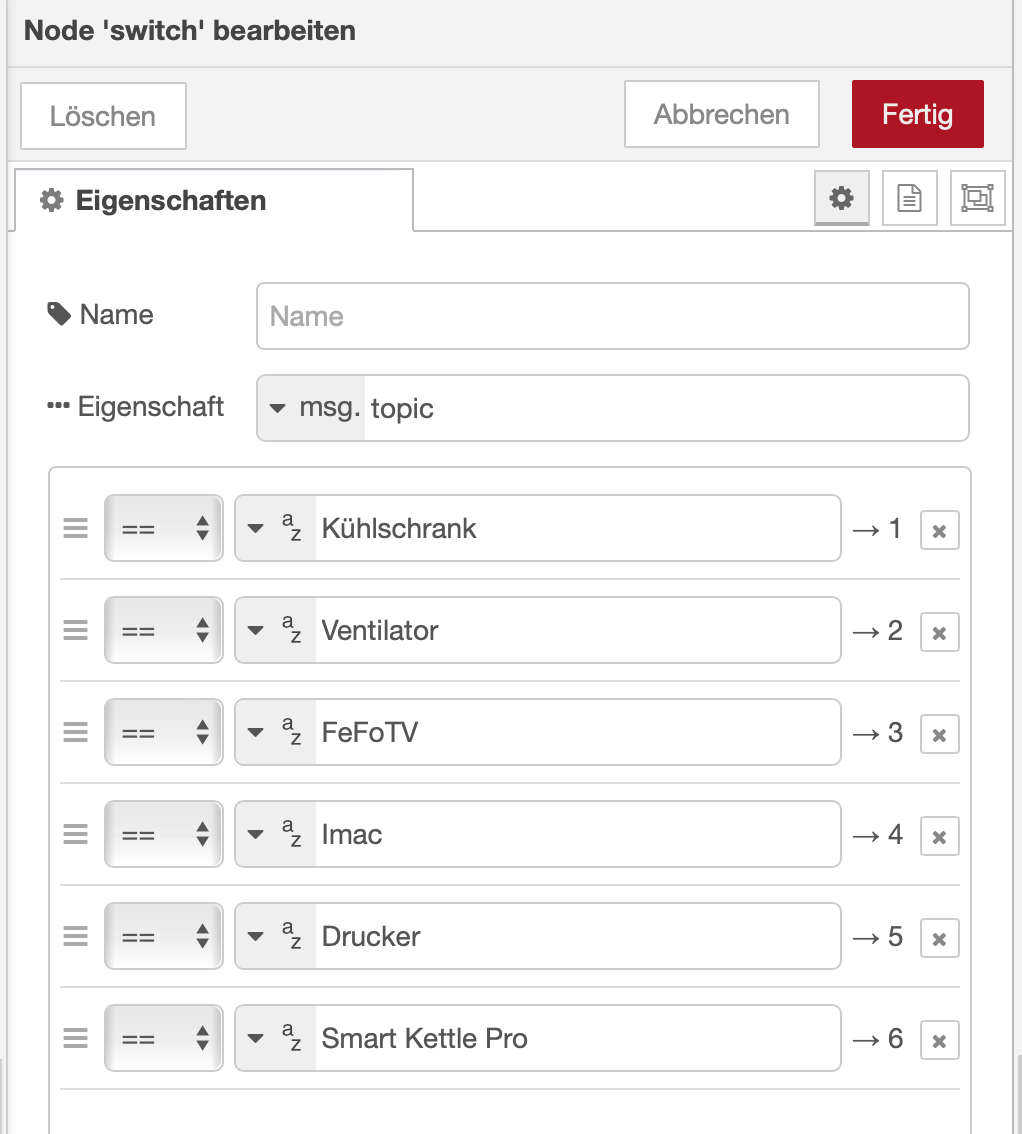Select the Eigenschaften tab
This screenshot has width=1022, height=1134.
tap(213, 200)
